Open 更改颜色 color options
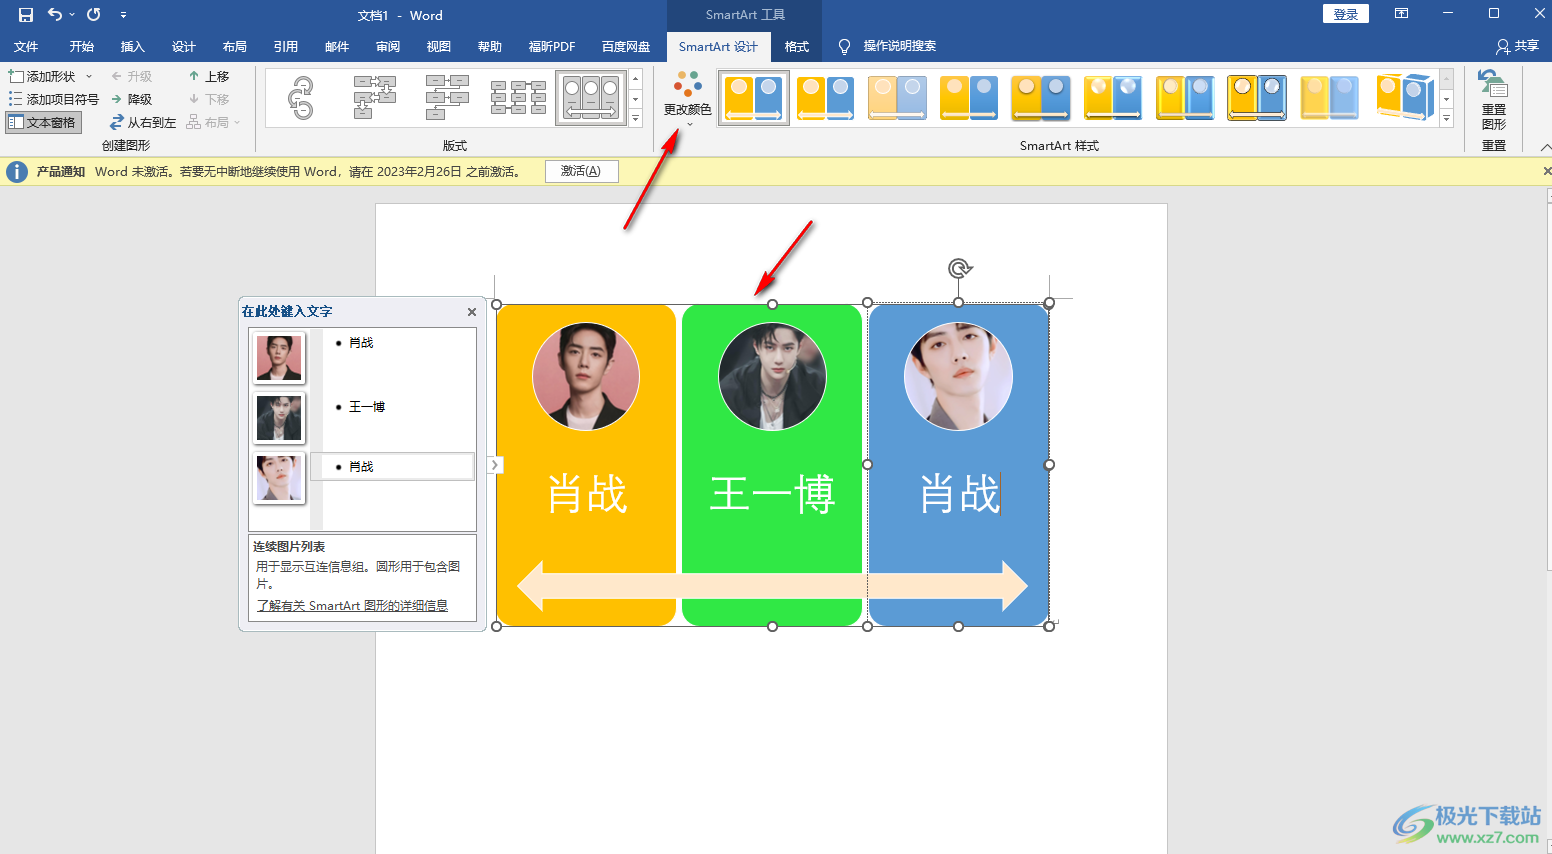1552x854 pixels. point(688,99)
